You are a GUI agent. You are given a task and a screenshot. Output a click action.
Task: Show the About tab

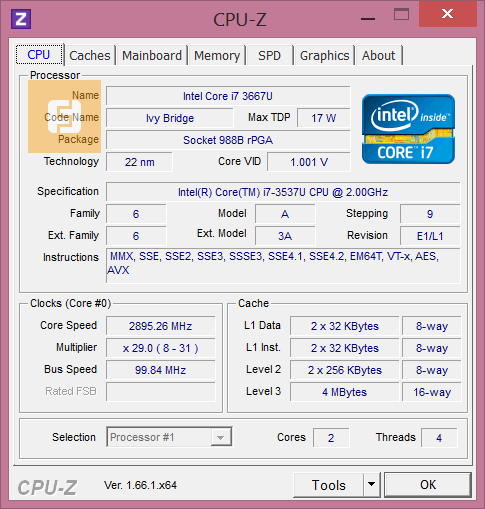tap(379, 55)
